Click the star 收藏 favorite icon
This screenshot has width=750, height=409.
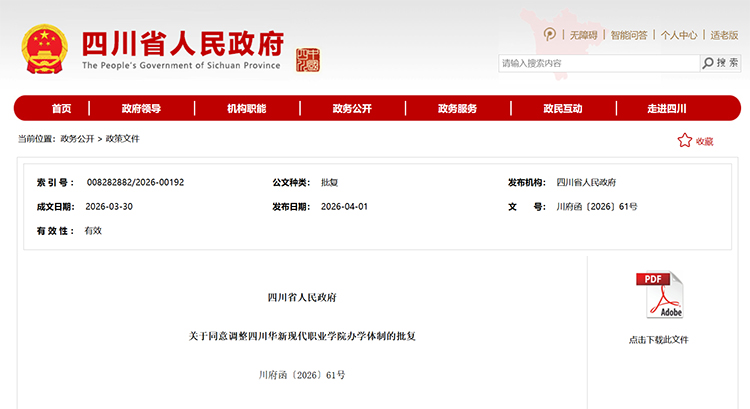coord(685,141)
